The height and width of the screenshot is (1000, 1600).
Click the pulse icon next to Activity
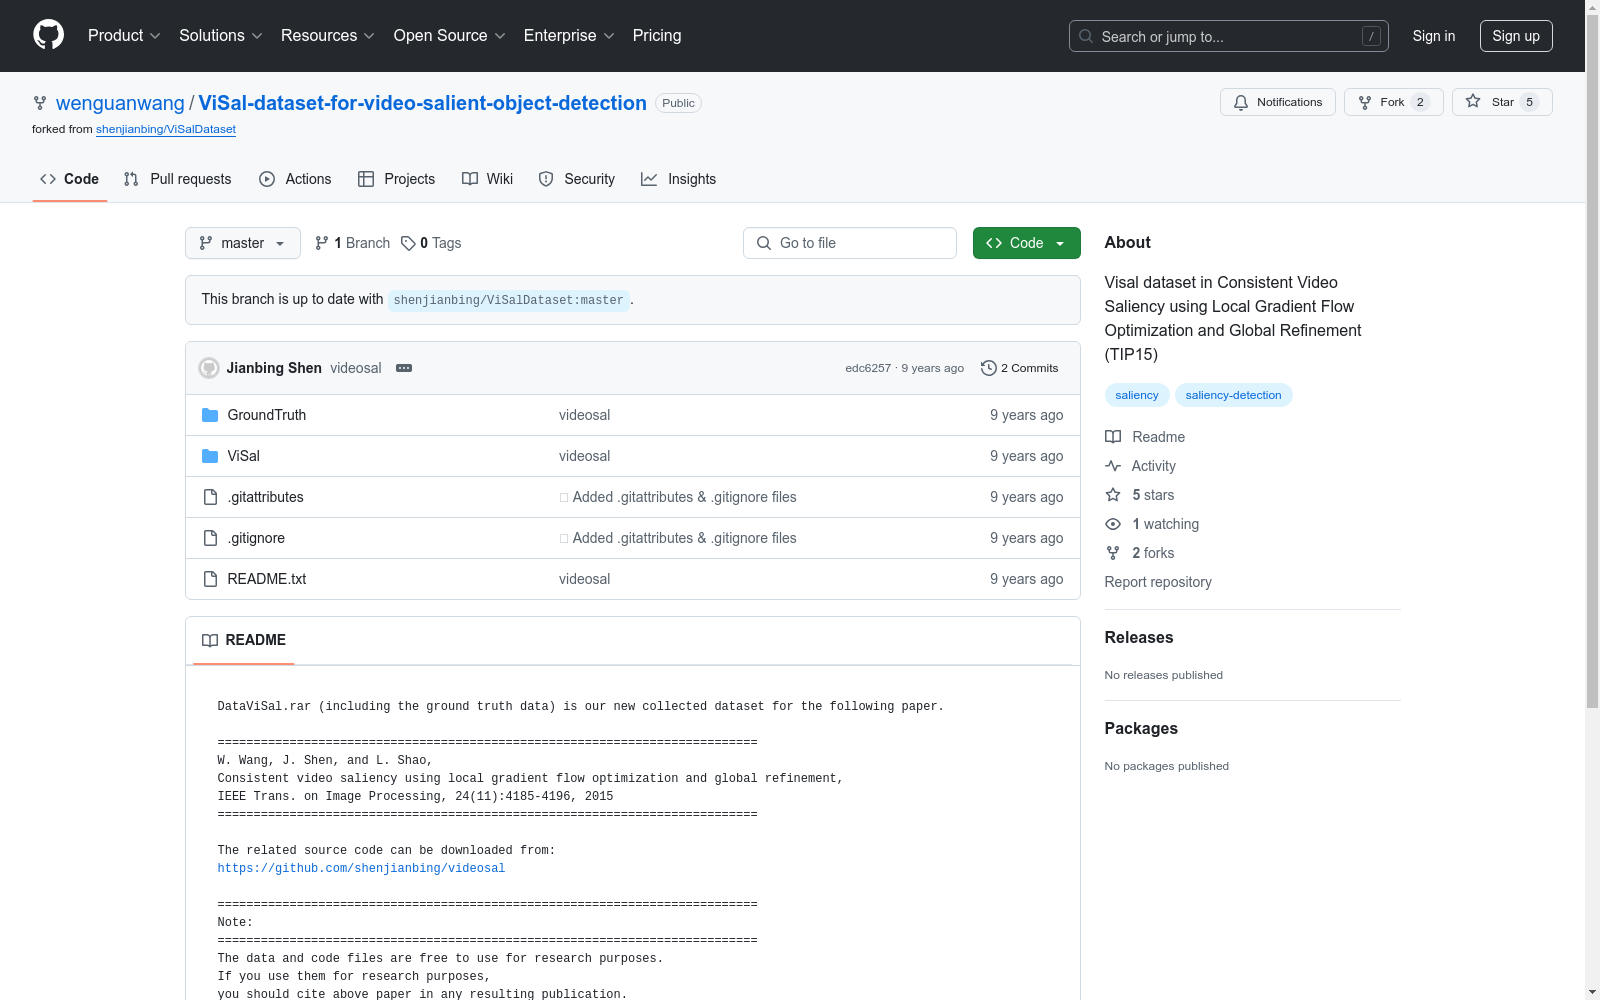pyautogui.click(x=1113, y=466)
